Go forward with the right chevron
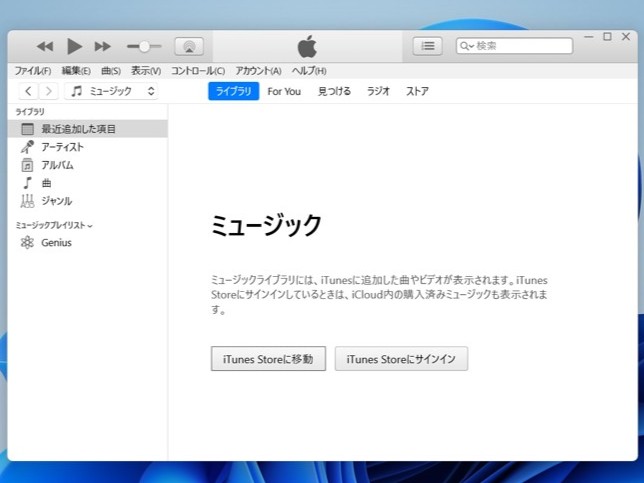 (x=48, y=91)
